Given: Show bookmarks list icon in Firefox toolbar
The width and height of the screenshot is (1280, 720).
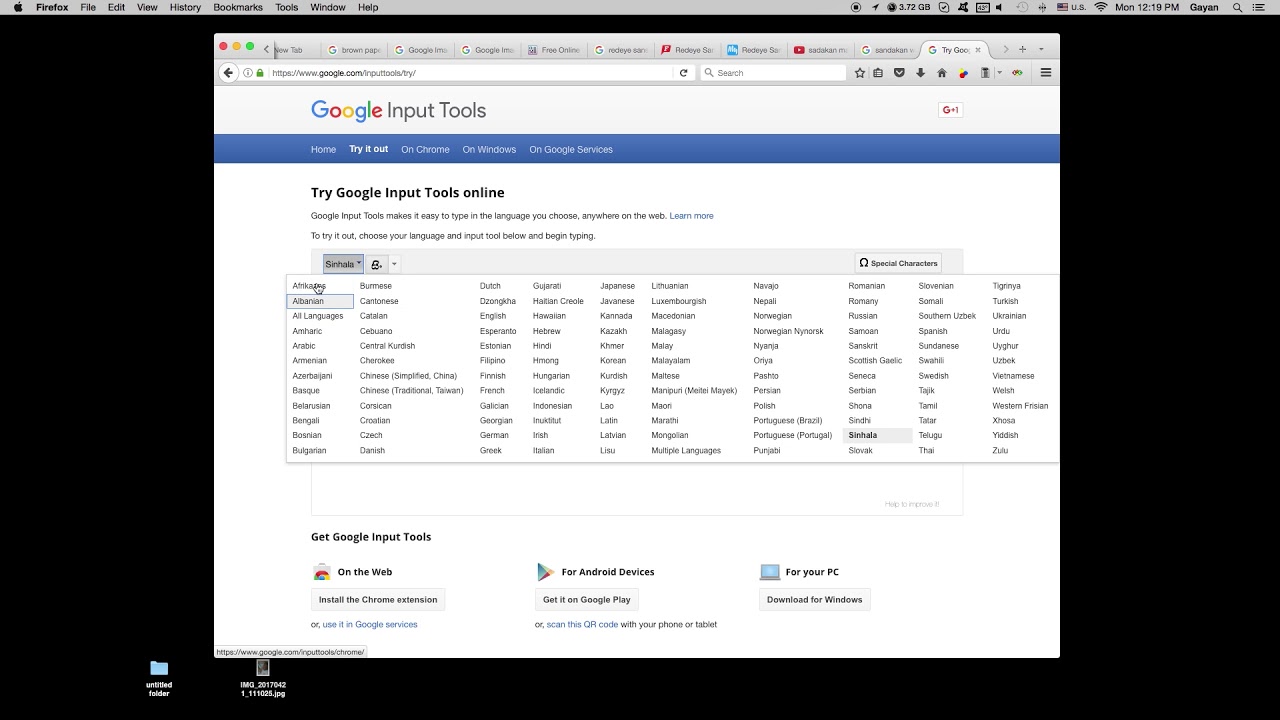Looking at the screenshot, I should click(x=878, y=73).
